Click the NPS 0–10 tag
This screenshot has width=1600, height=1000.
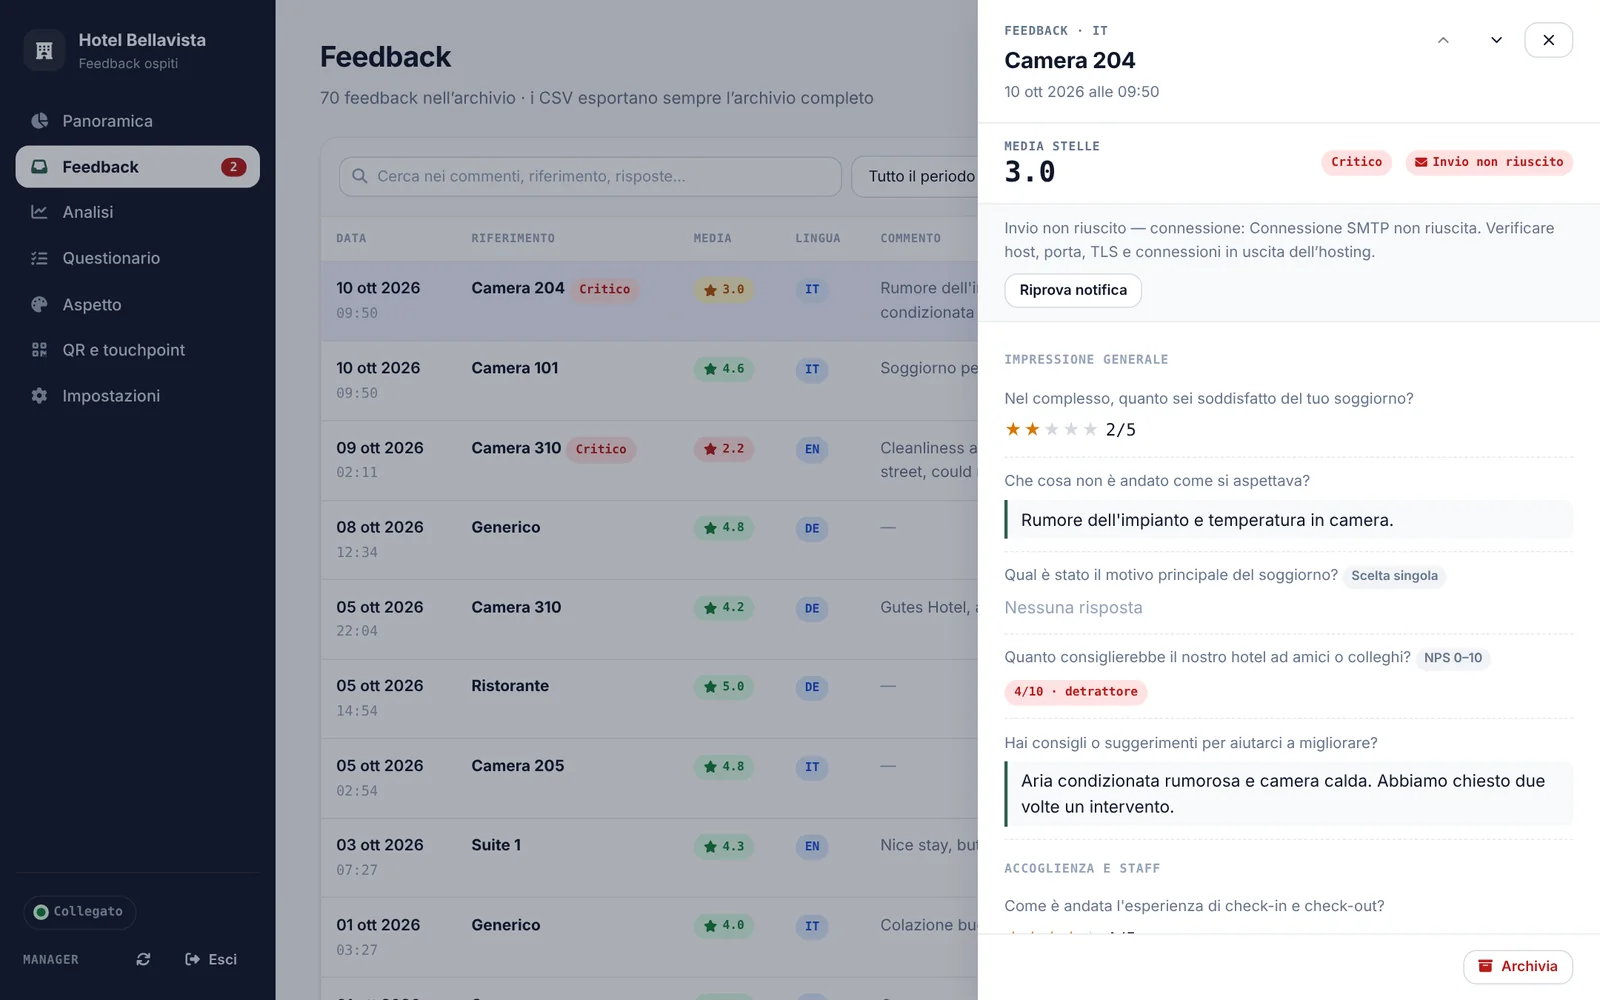click(x=1453, y=658)
